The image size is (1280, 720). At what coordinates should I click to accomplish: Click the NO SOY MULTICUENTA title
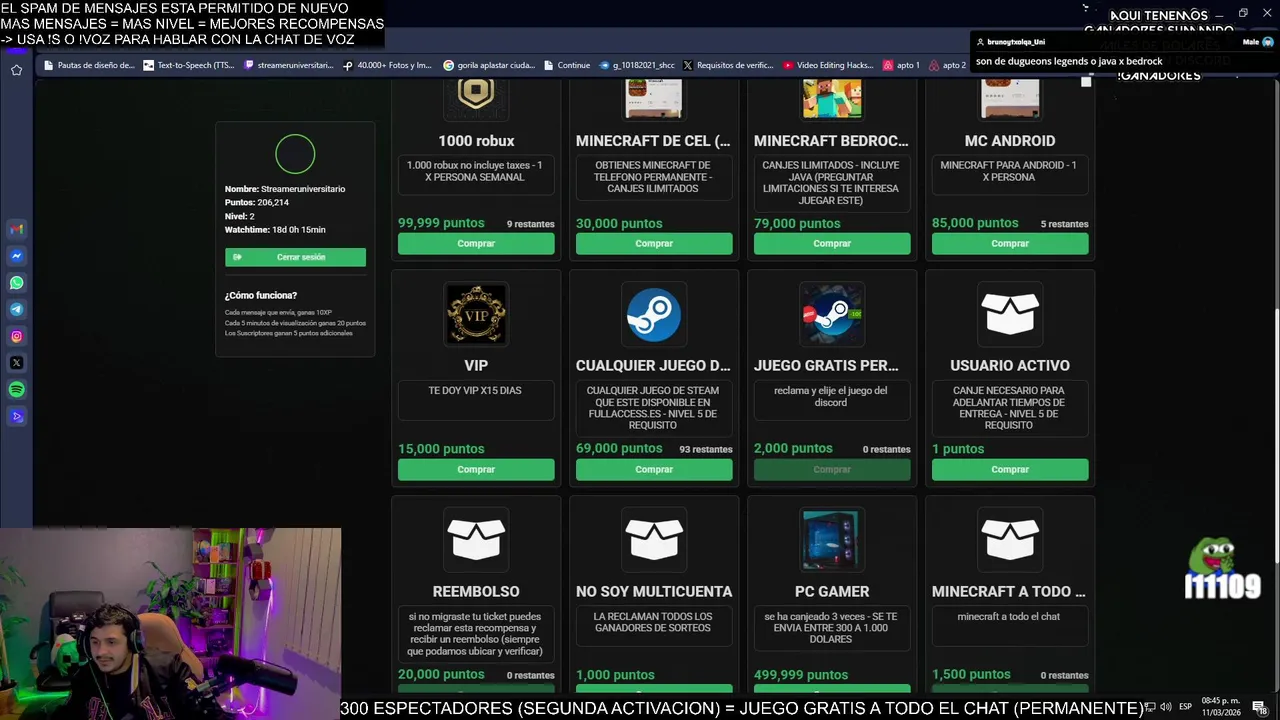point(654,591)
